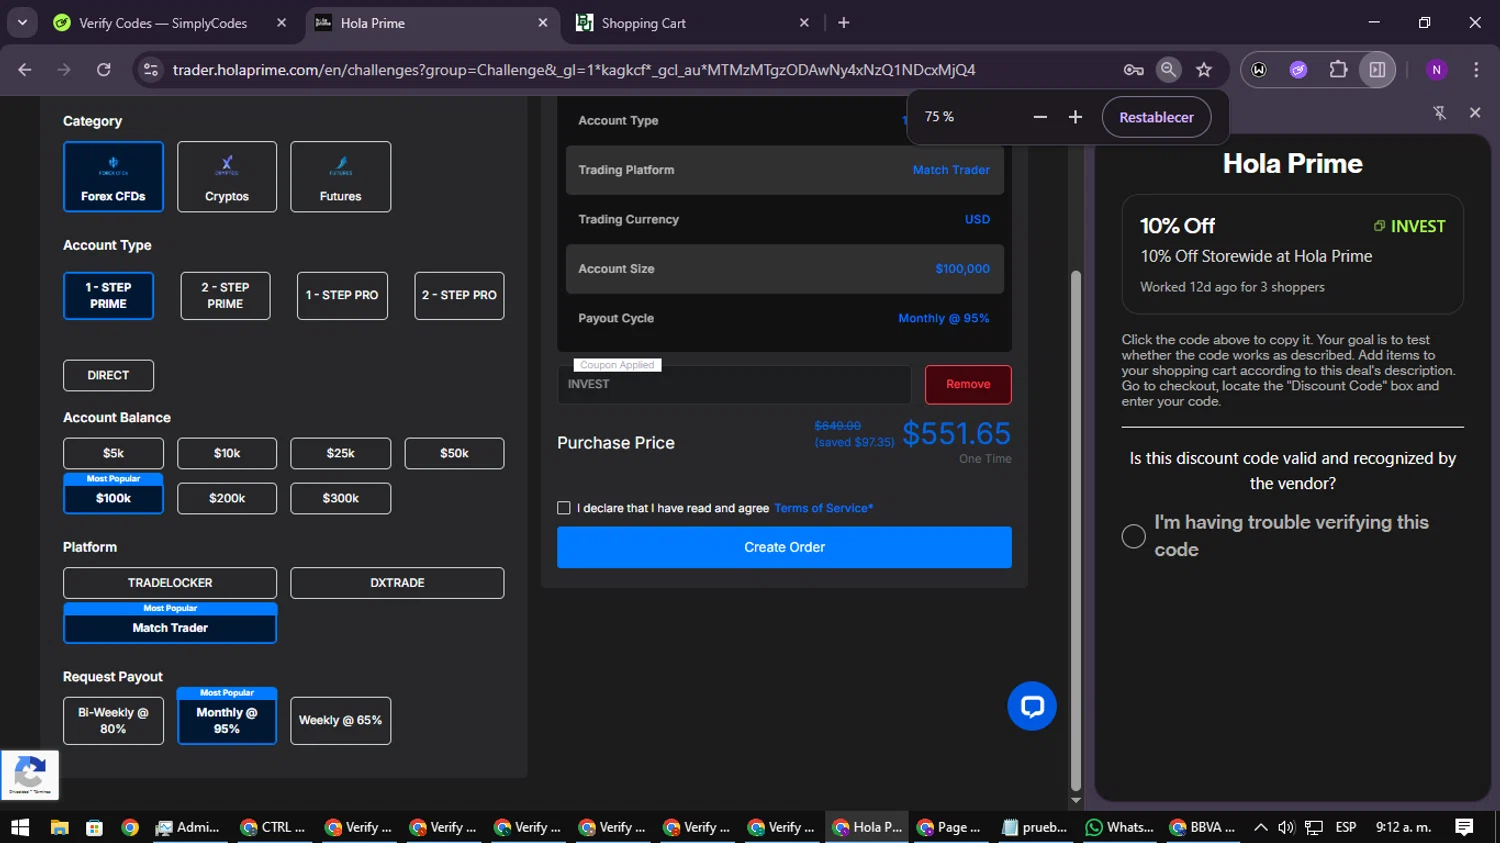
Task: Click the zoom magnifier icon in address bar
Action: [x=1168, y=69]
